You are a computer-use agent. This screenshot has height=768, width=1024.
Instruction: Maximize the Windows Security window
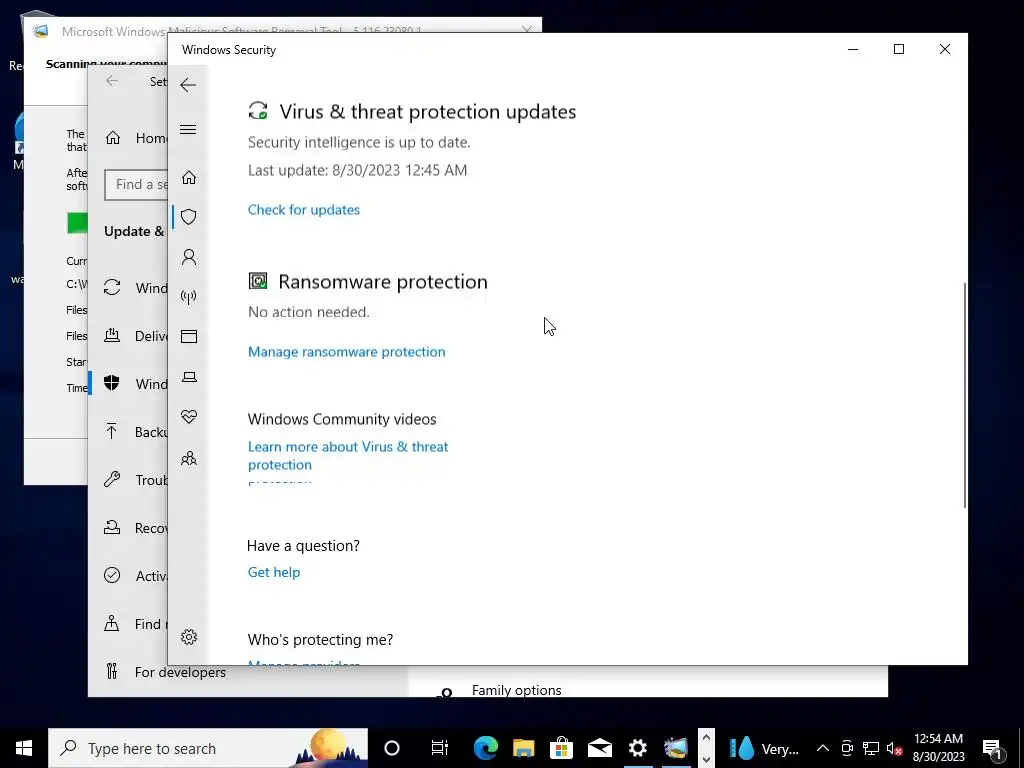(x=899, y=50)
